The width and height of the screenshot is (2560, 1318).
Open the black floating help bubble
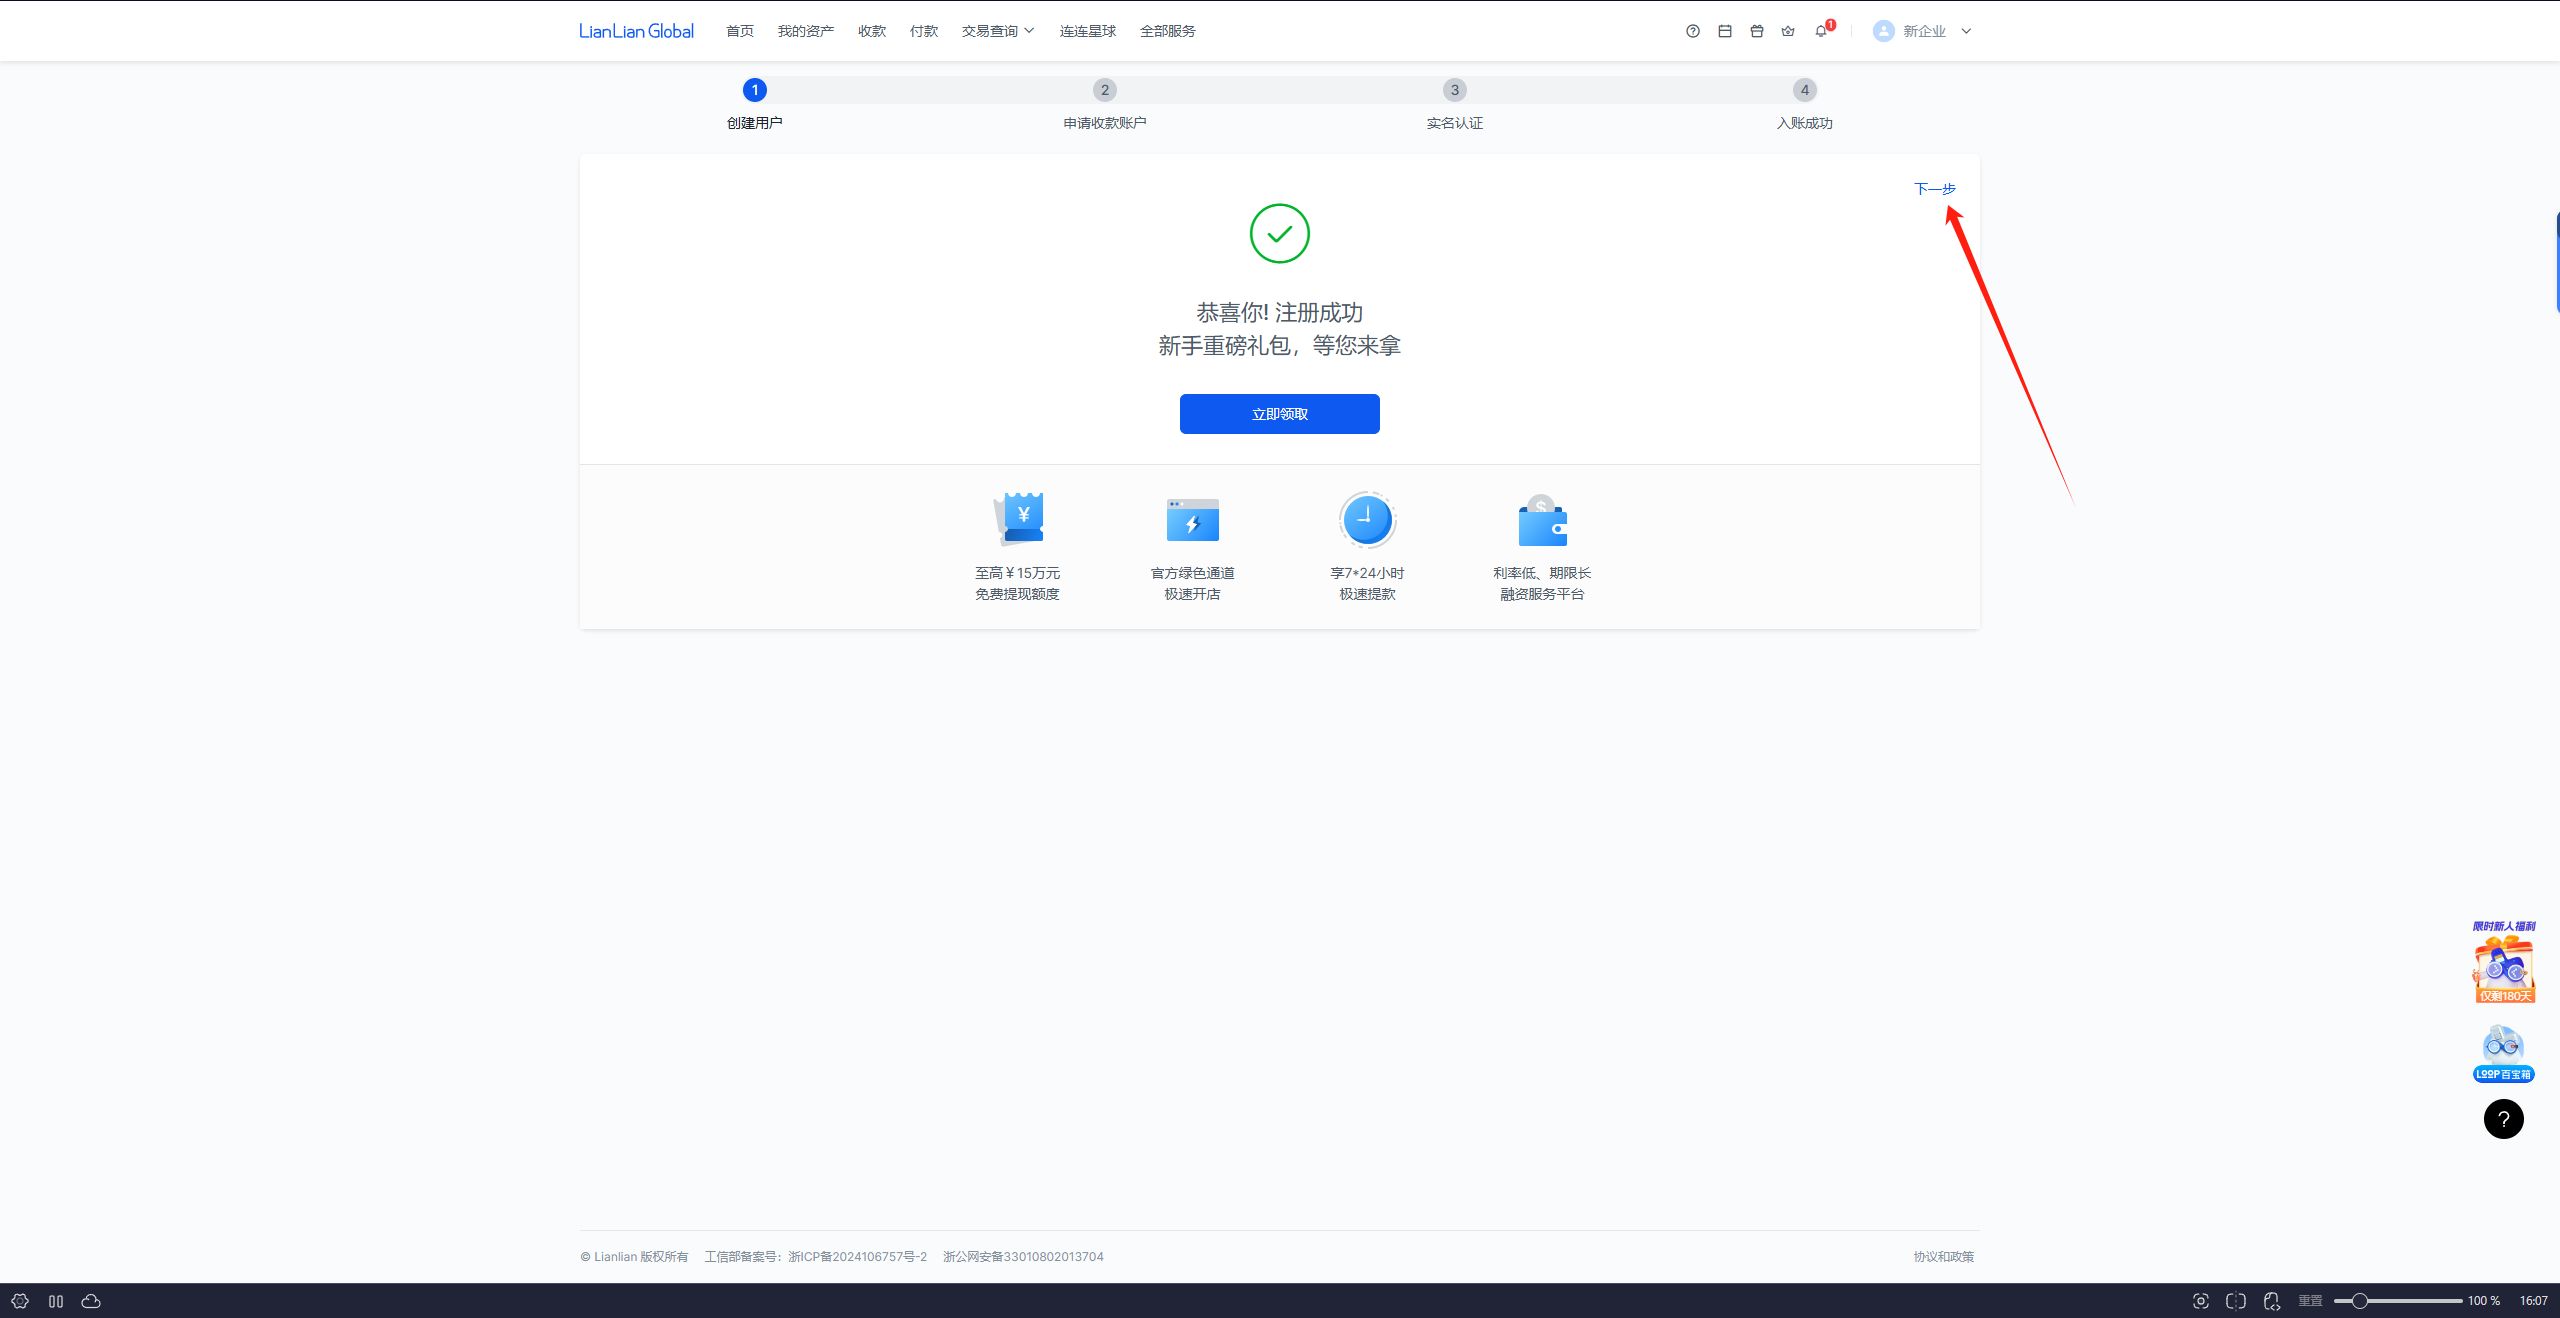[x=2503, y=1119]
